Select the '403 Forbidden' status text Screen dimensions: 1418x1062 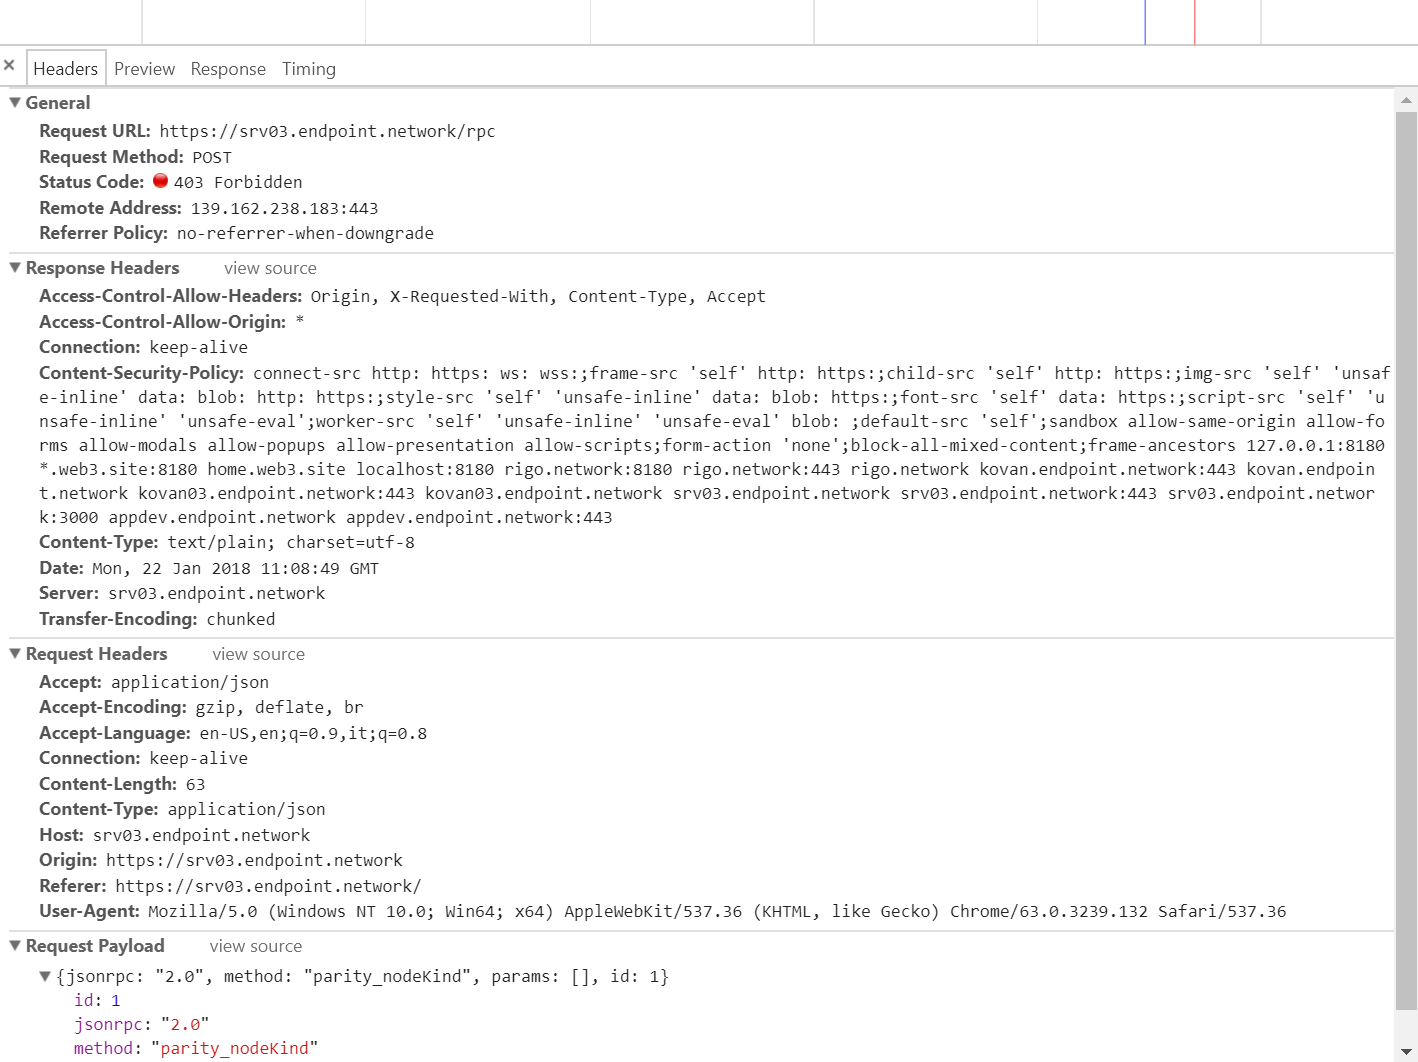tap(238, 182)
